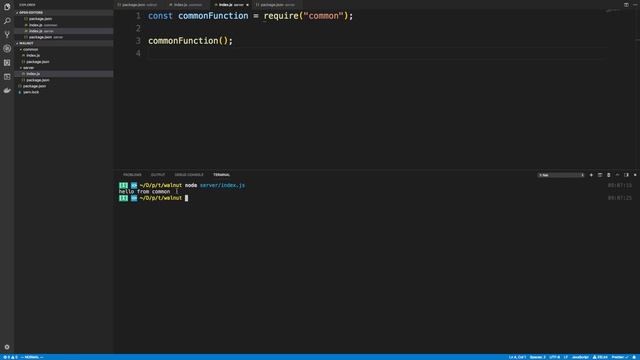640x360 pixels.
Task: Click server/index.js path in terminal
Action: (x=222, y=185)
